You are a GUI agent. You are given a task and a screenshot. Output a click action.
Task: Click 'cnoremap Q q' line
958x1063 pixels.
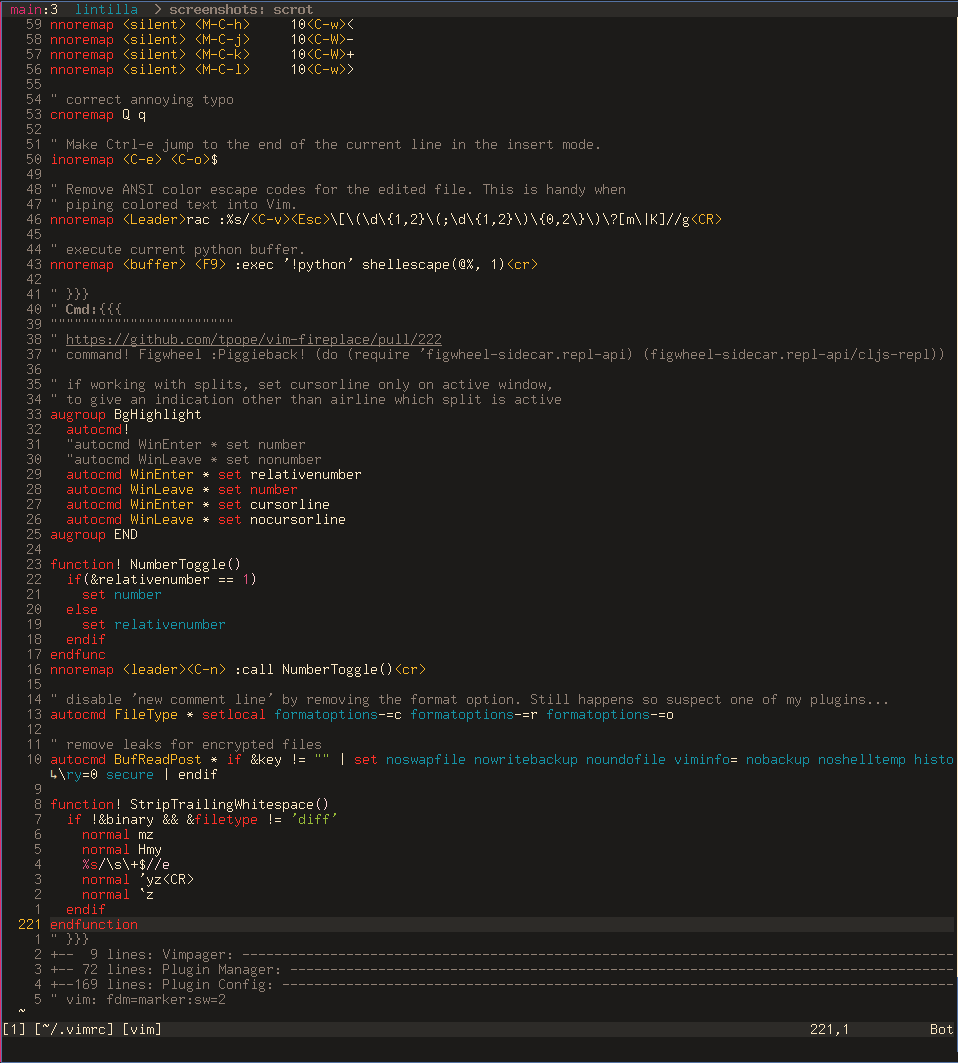click(98, 115)
